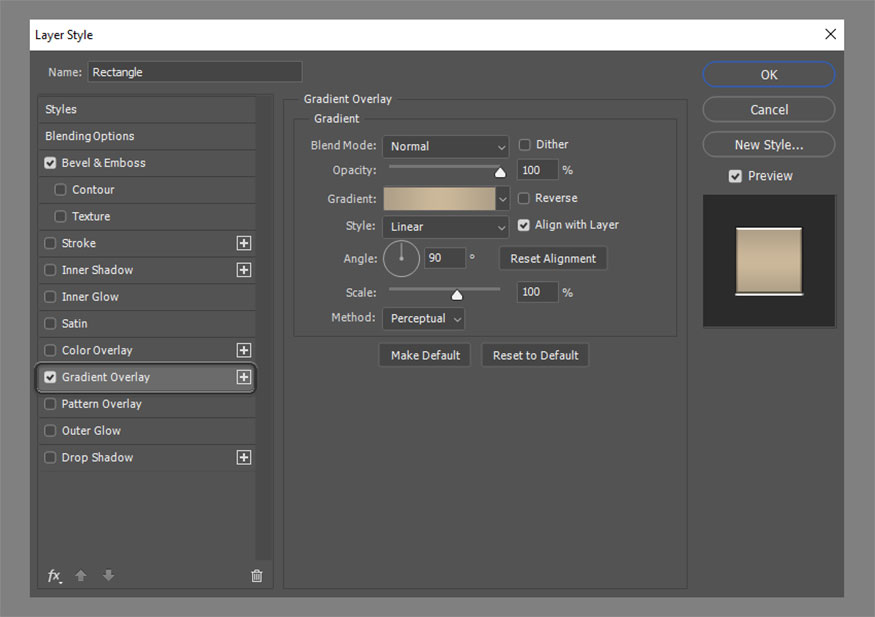Click Reset Alignment button
The width and height of the screenshot is (875, 617).
(x=553, y=259)
